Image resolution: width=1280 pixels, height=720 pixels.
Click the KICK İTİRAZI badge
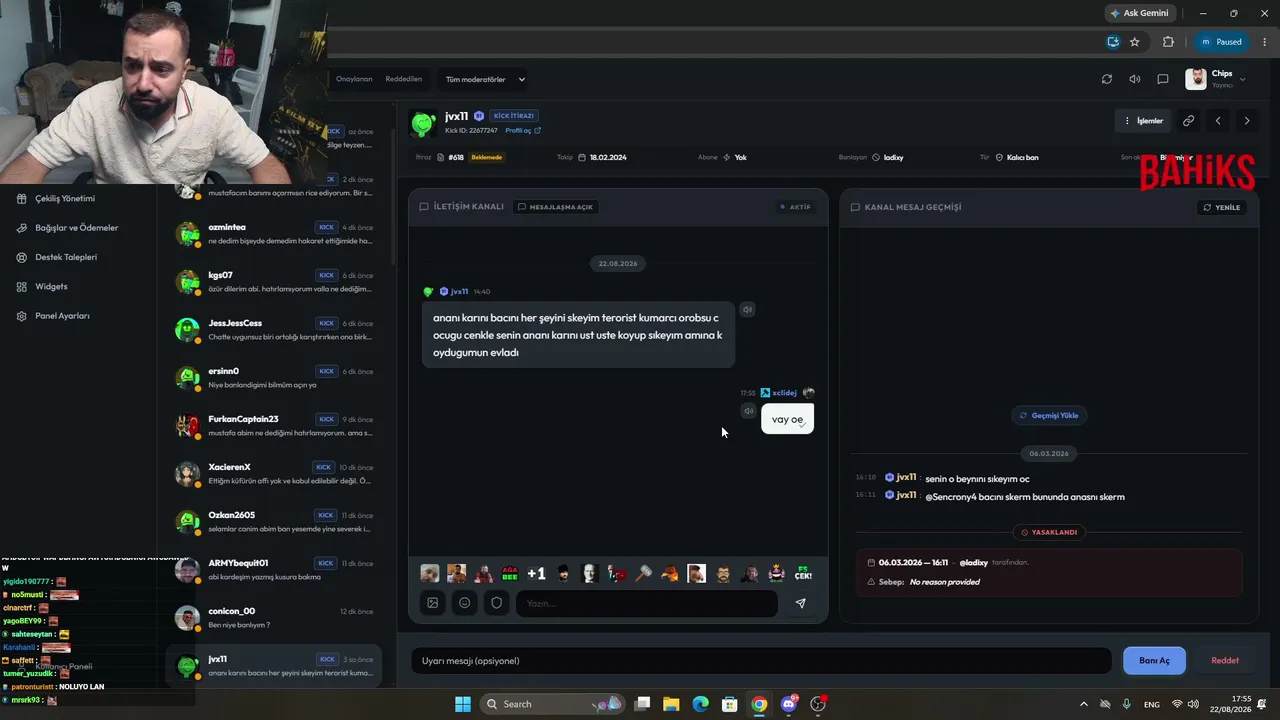(x=515, y=116)
